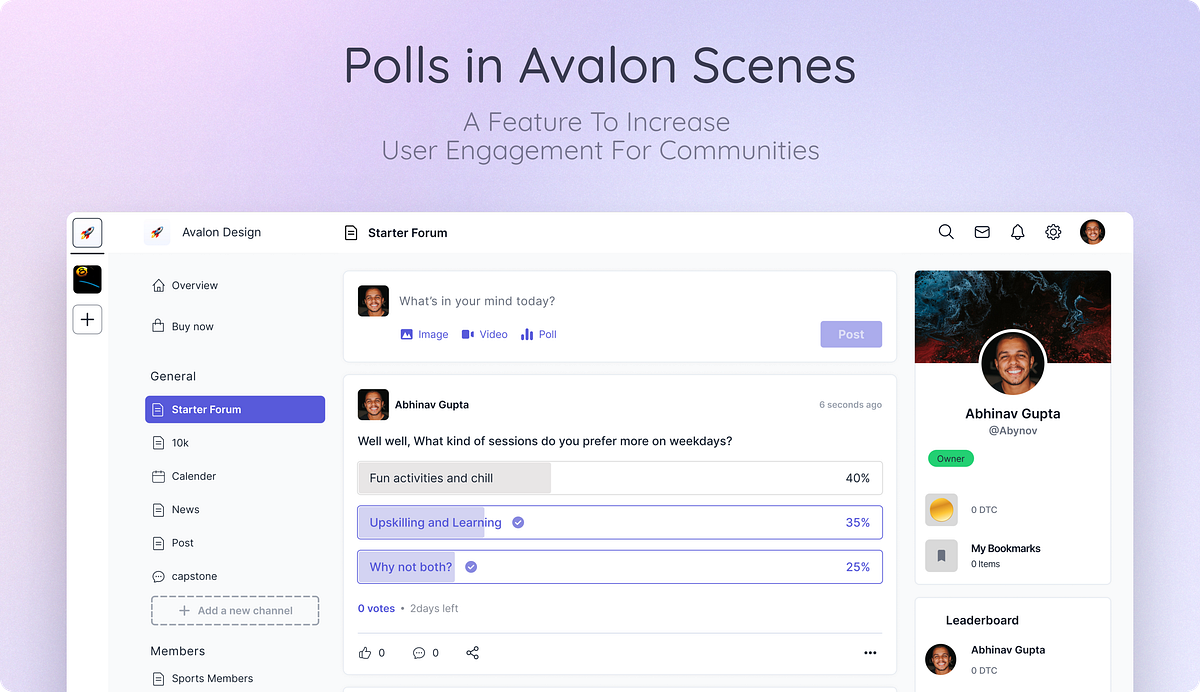Click the Post button

click(851, 334)
